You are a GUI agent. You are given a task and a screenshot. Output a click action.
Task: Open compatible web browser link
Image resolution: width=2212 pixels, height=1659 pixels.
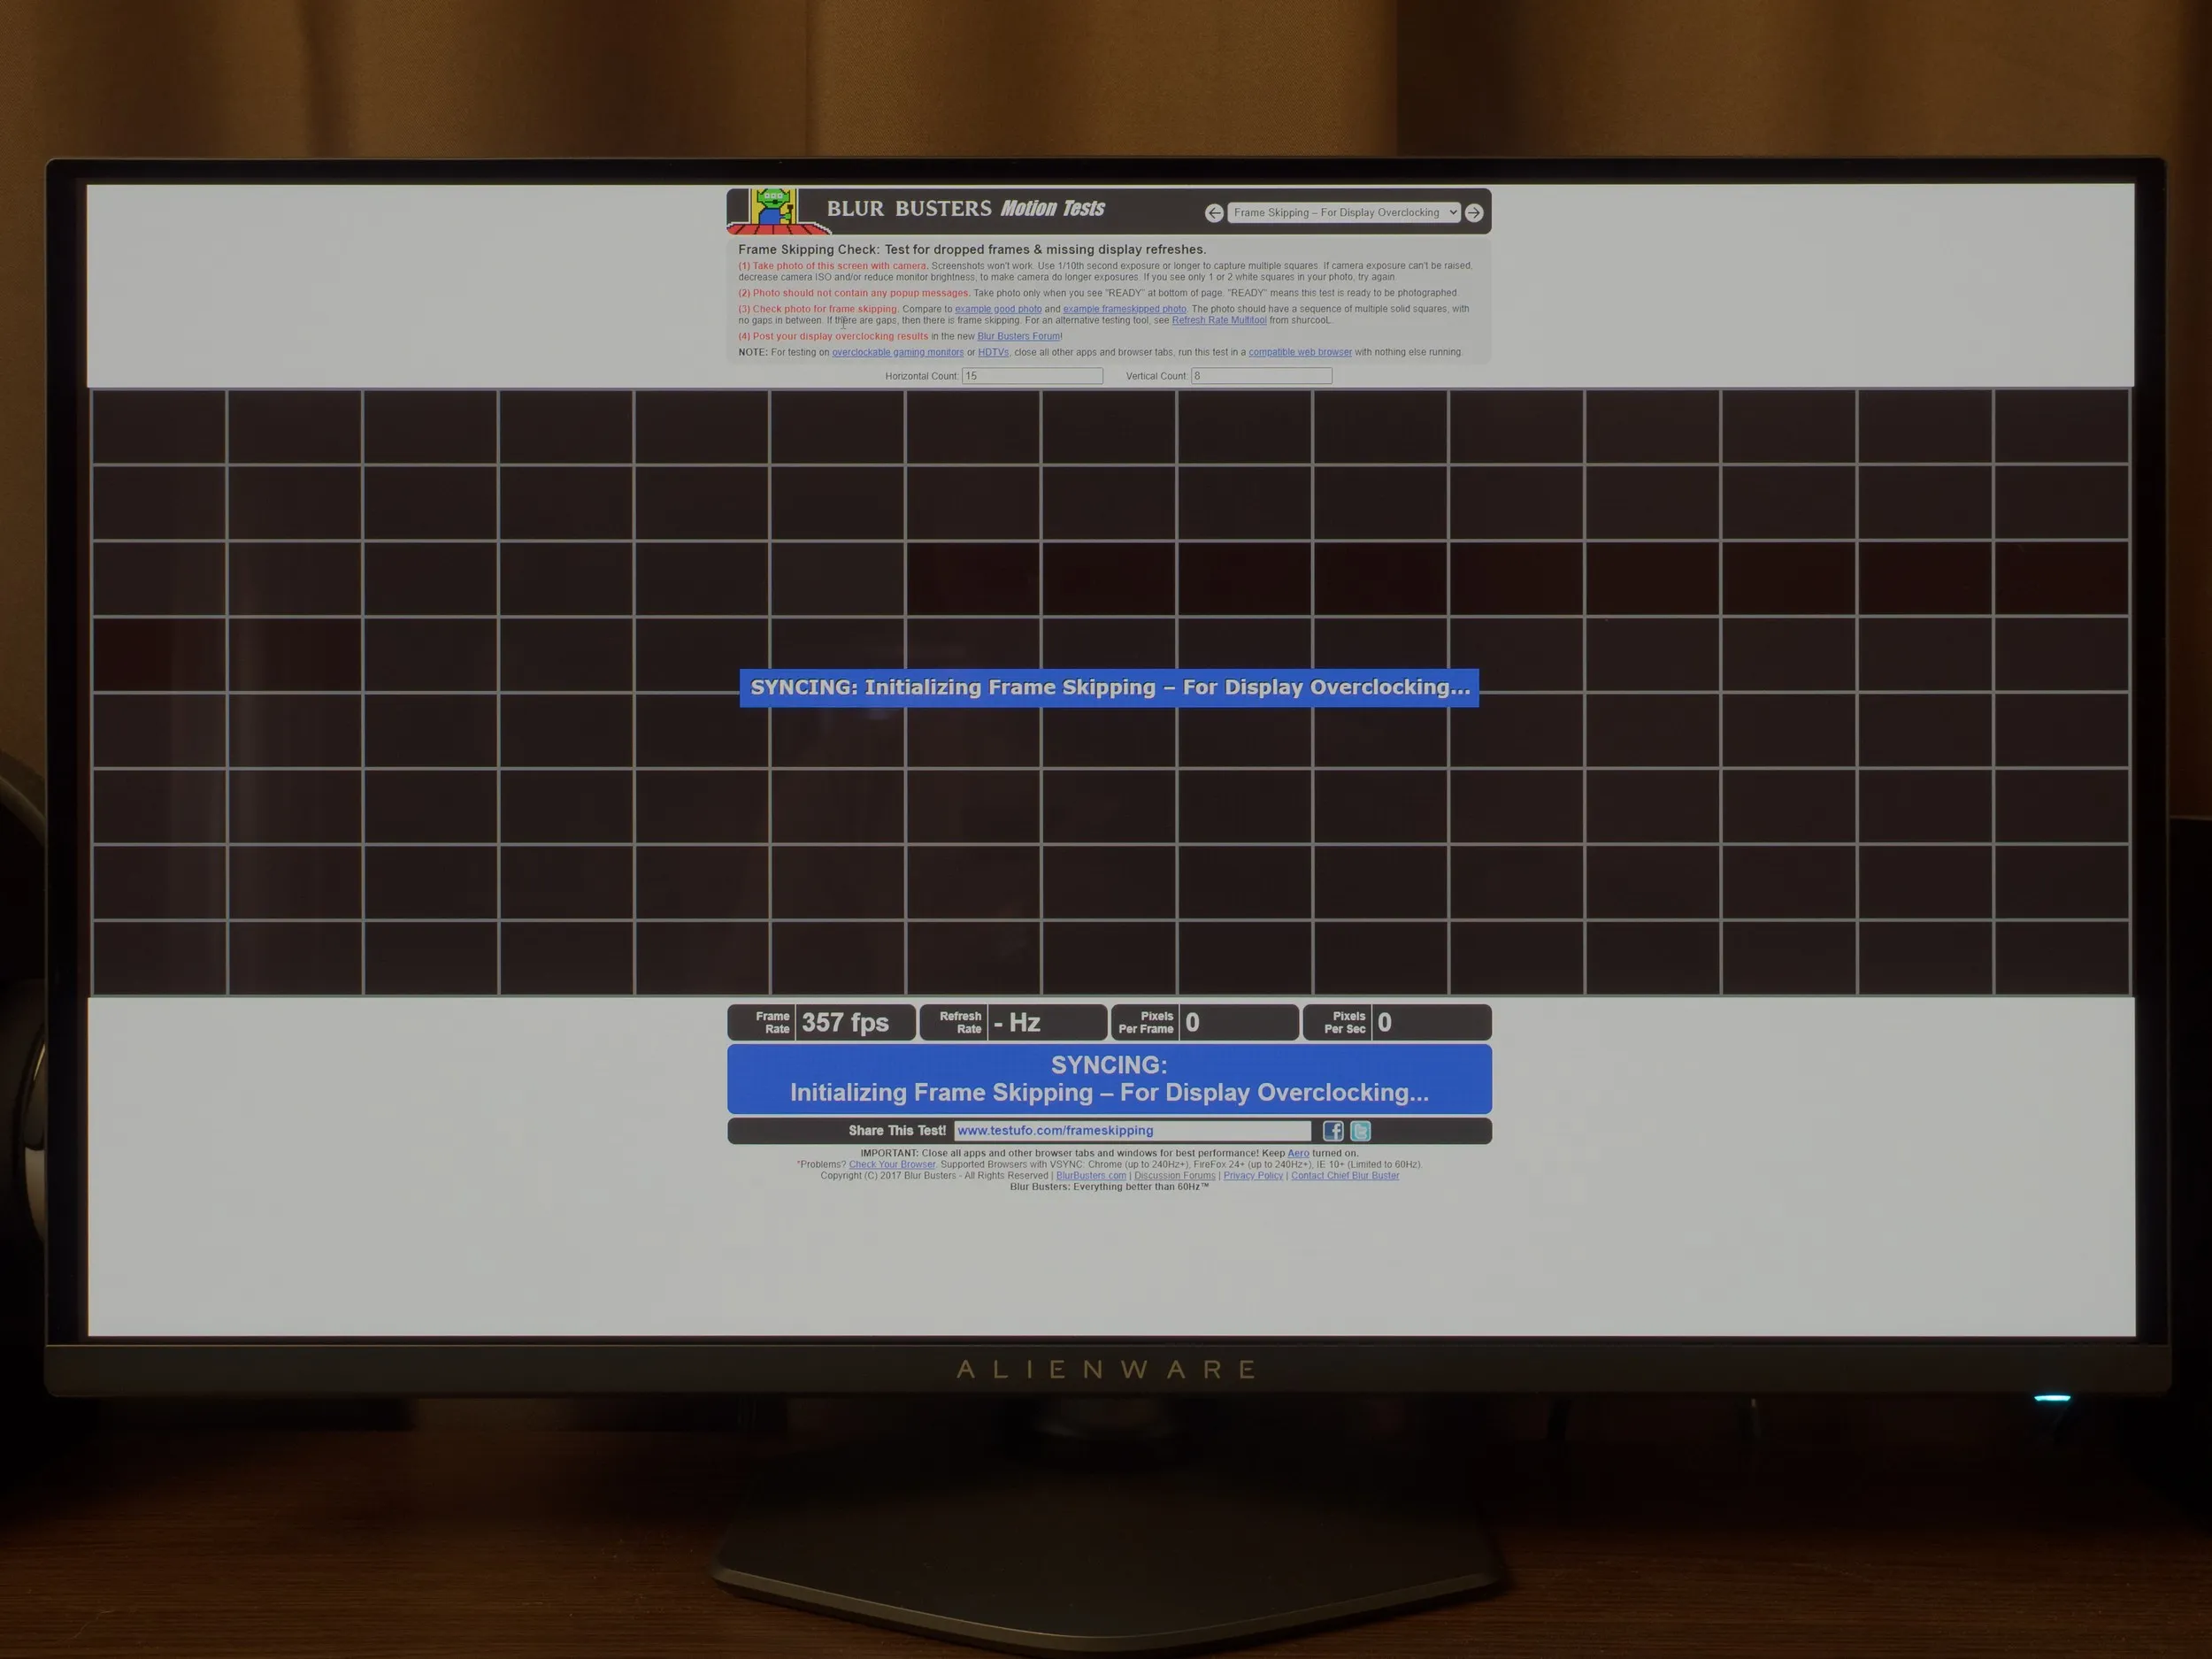pos(1299,353)
